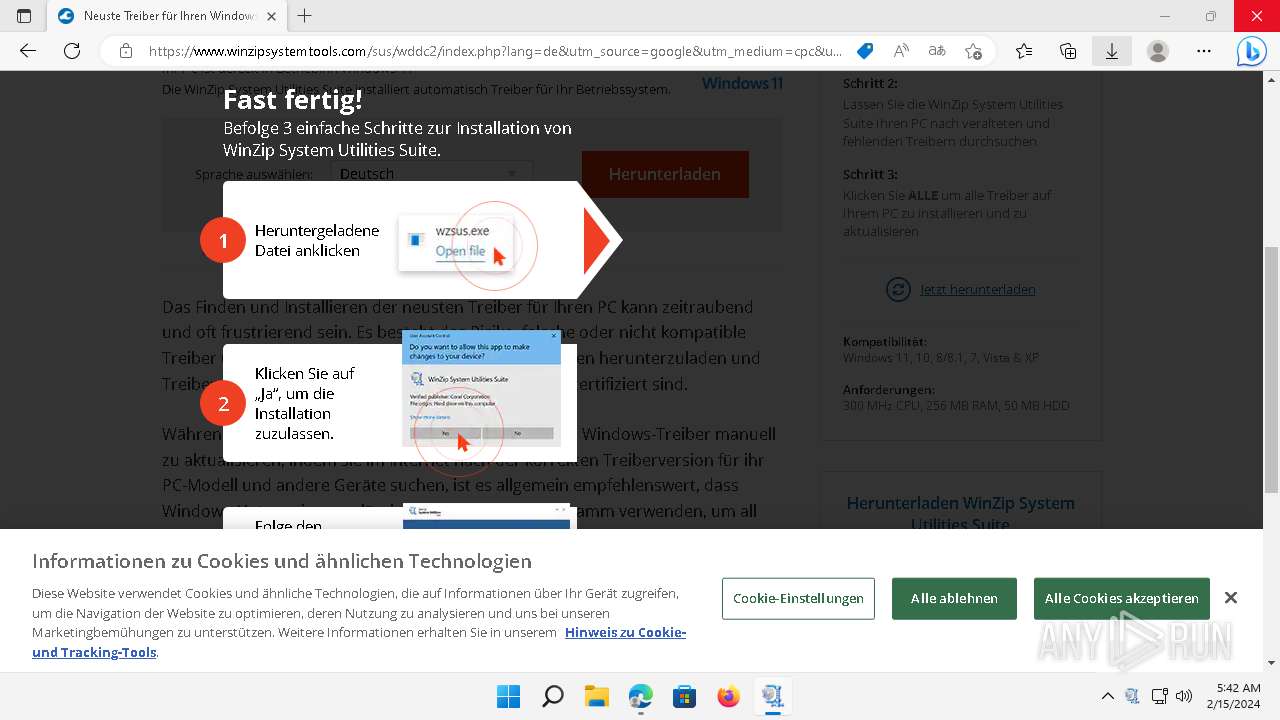1280x720 pixels.
Task: Click the WinZip system tray icon
Action: [x=1133, y=696]
